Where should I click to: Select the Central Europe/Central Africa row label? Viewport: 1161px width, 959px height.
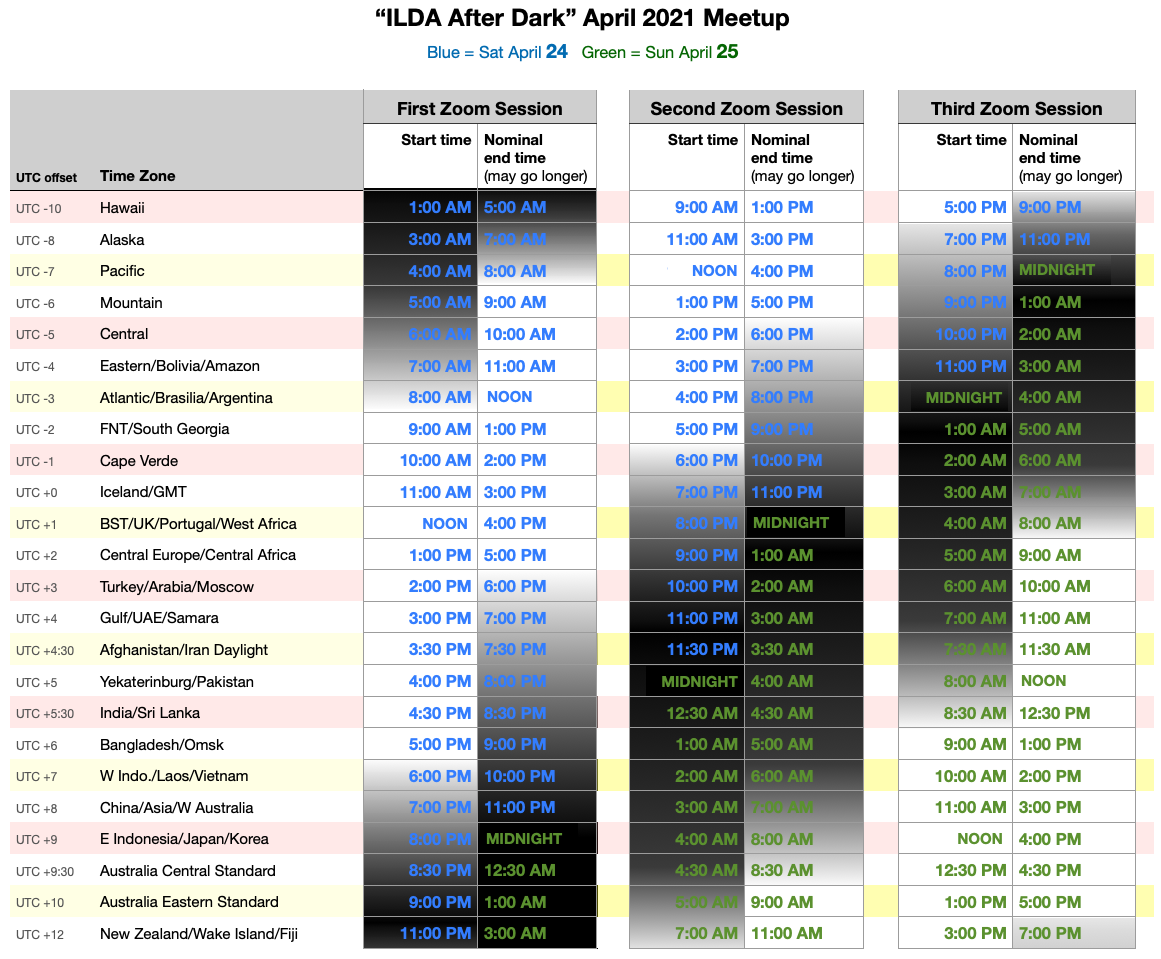click(x=198, y=555)
